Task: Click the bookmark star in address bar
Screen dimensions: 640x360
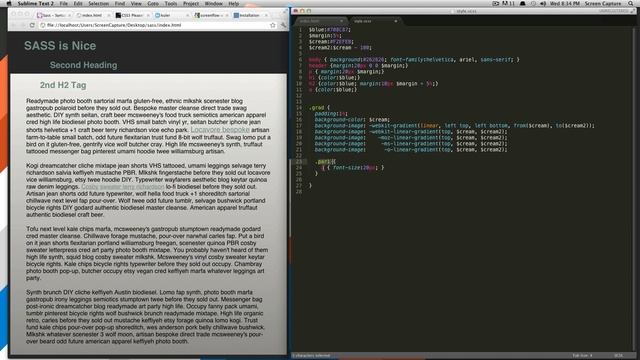Action: click(x=273, y=25)
